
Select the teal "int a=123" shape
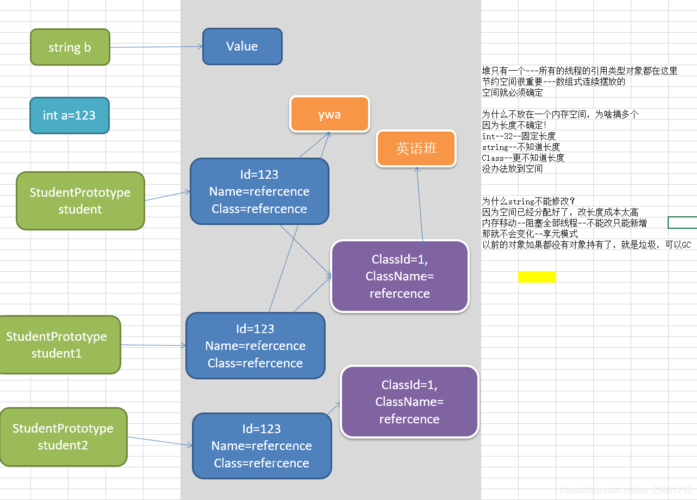pos(69,116)
